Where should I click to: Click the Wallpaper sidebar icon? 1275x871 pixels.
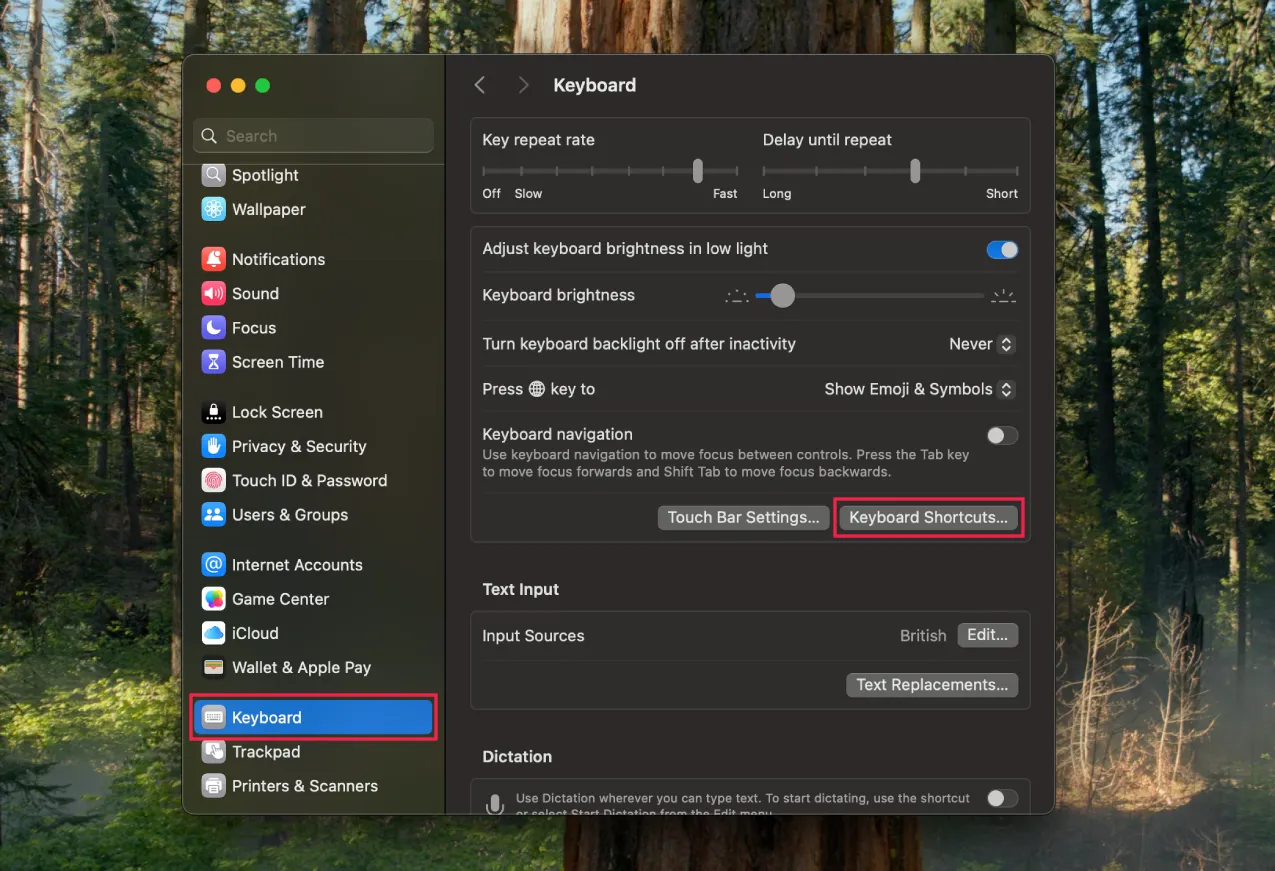pyautogui.click(x=213, y=209)
